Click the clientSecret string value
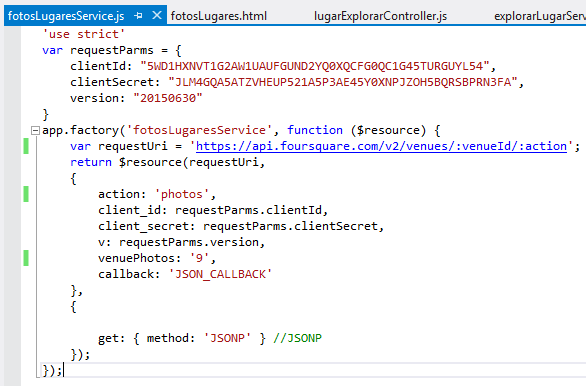 343,82
